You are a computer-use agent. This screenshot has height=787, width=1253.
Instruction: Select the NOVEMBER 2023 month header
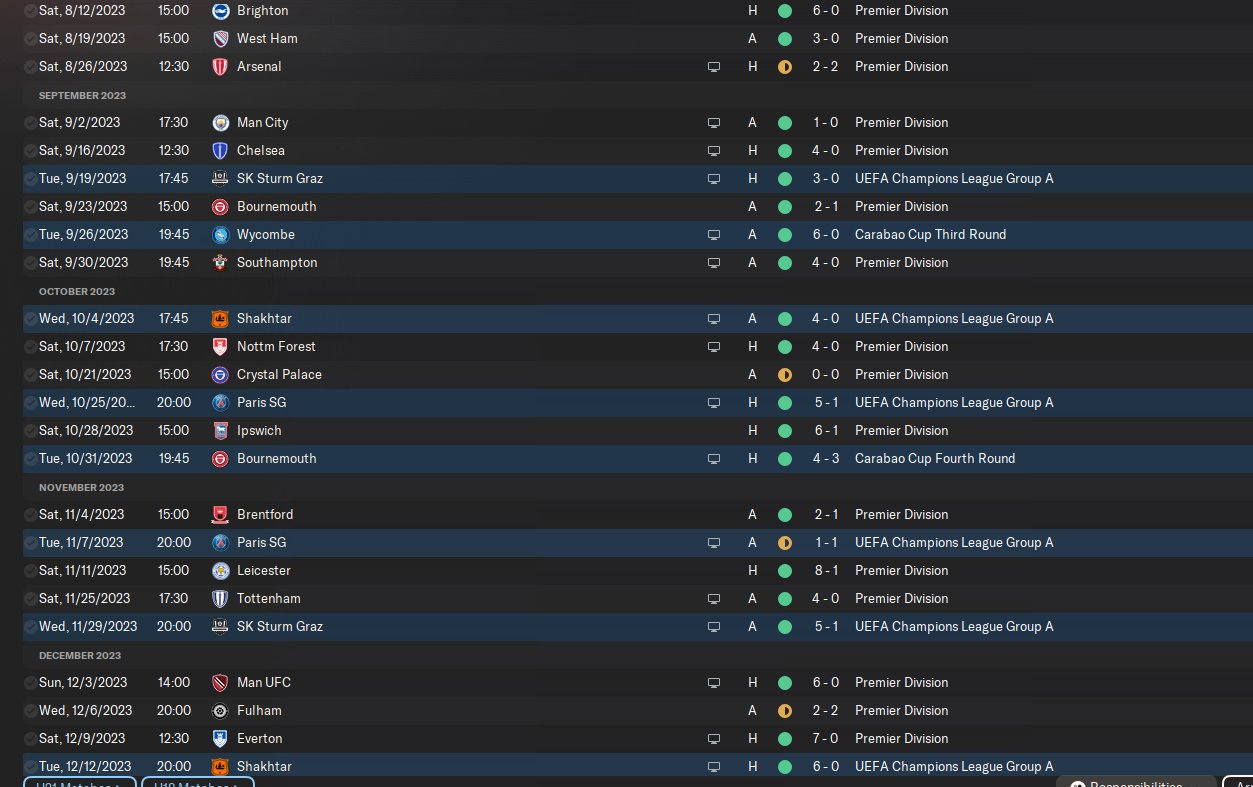point(81,488)
